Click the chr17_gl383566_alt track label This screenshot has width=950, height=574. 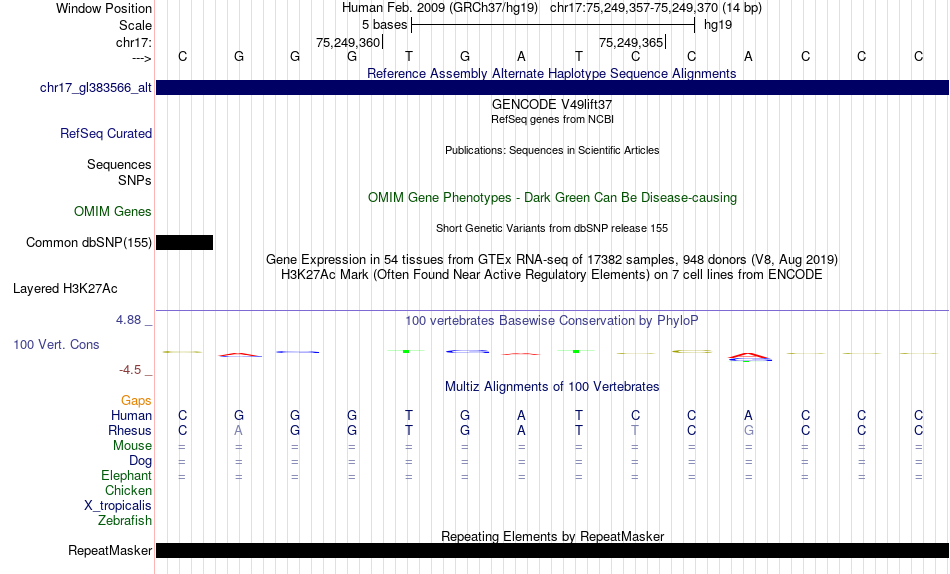click(96, 87)
